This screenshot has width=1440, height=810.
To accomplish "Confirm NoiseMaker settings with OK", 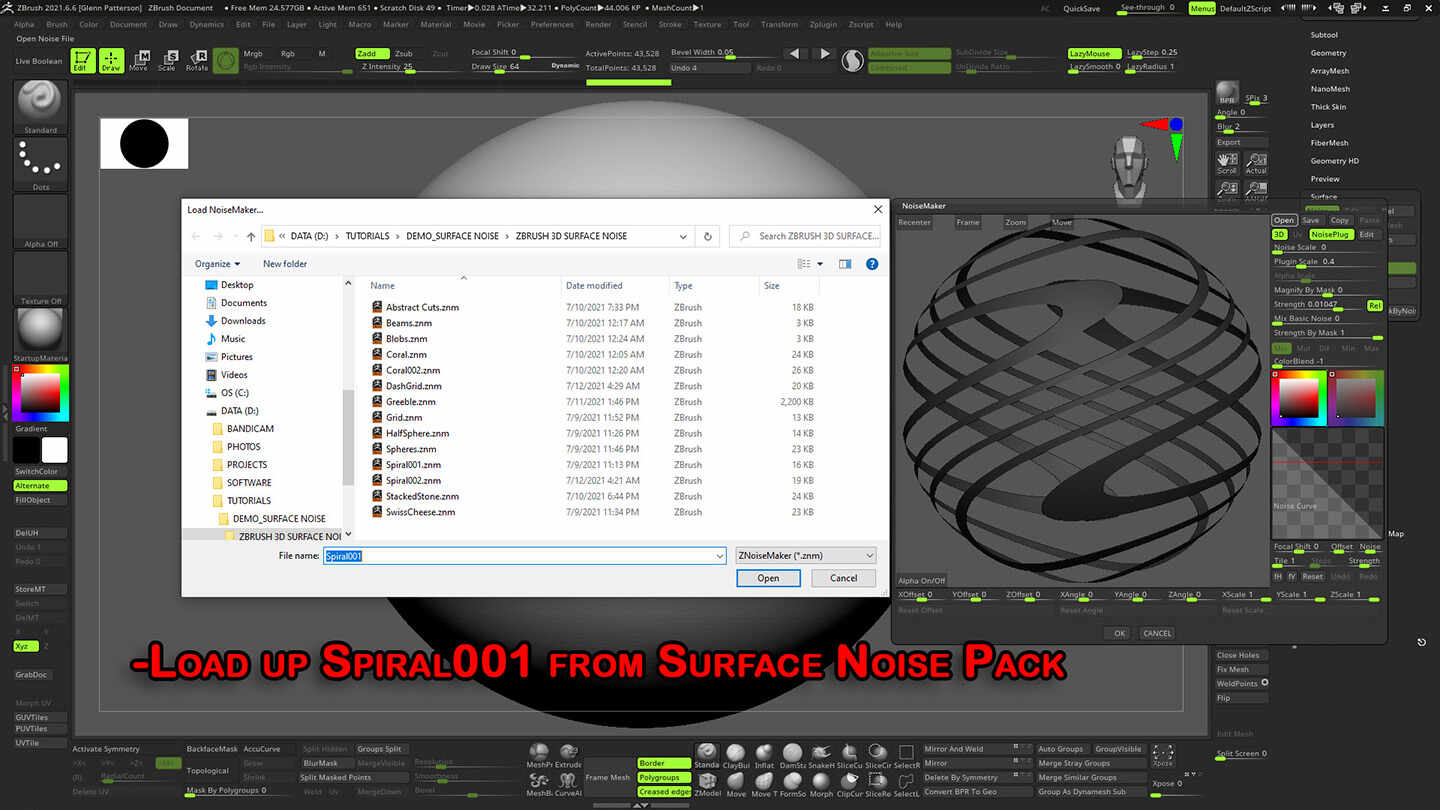I will pos(1118,633).
